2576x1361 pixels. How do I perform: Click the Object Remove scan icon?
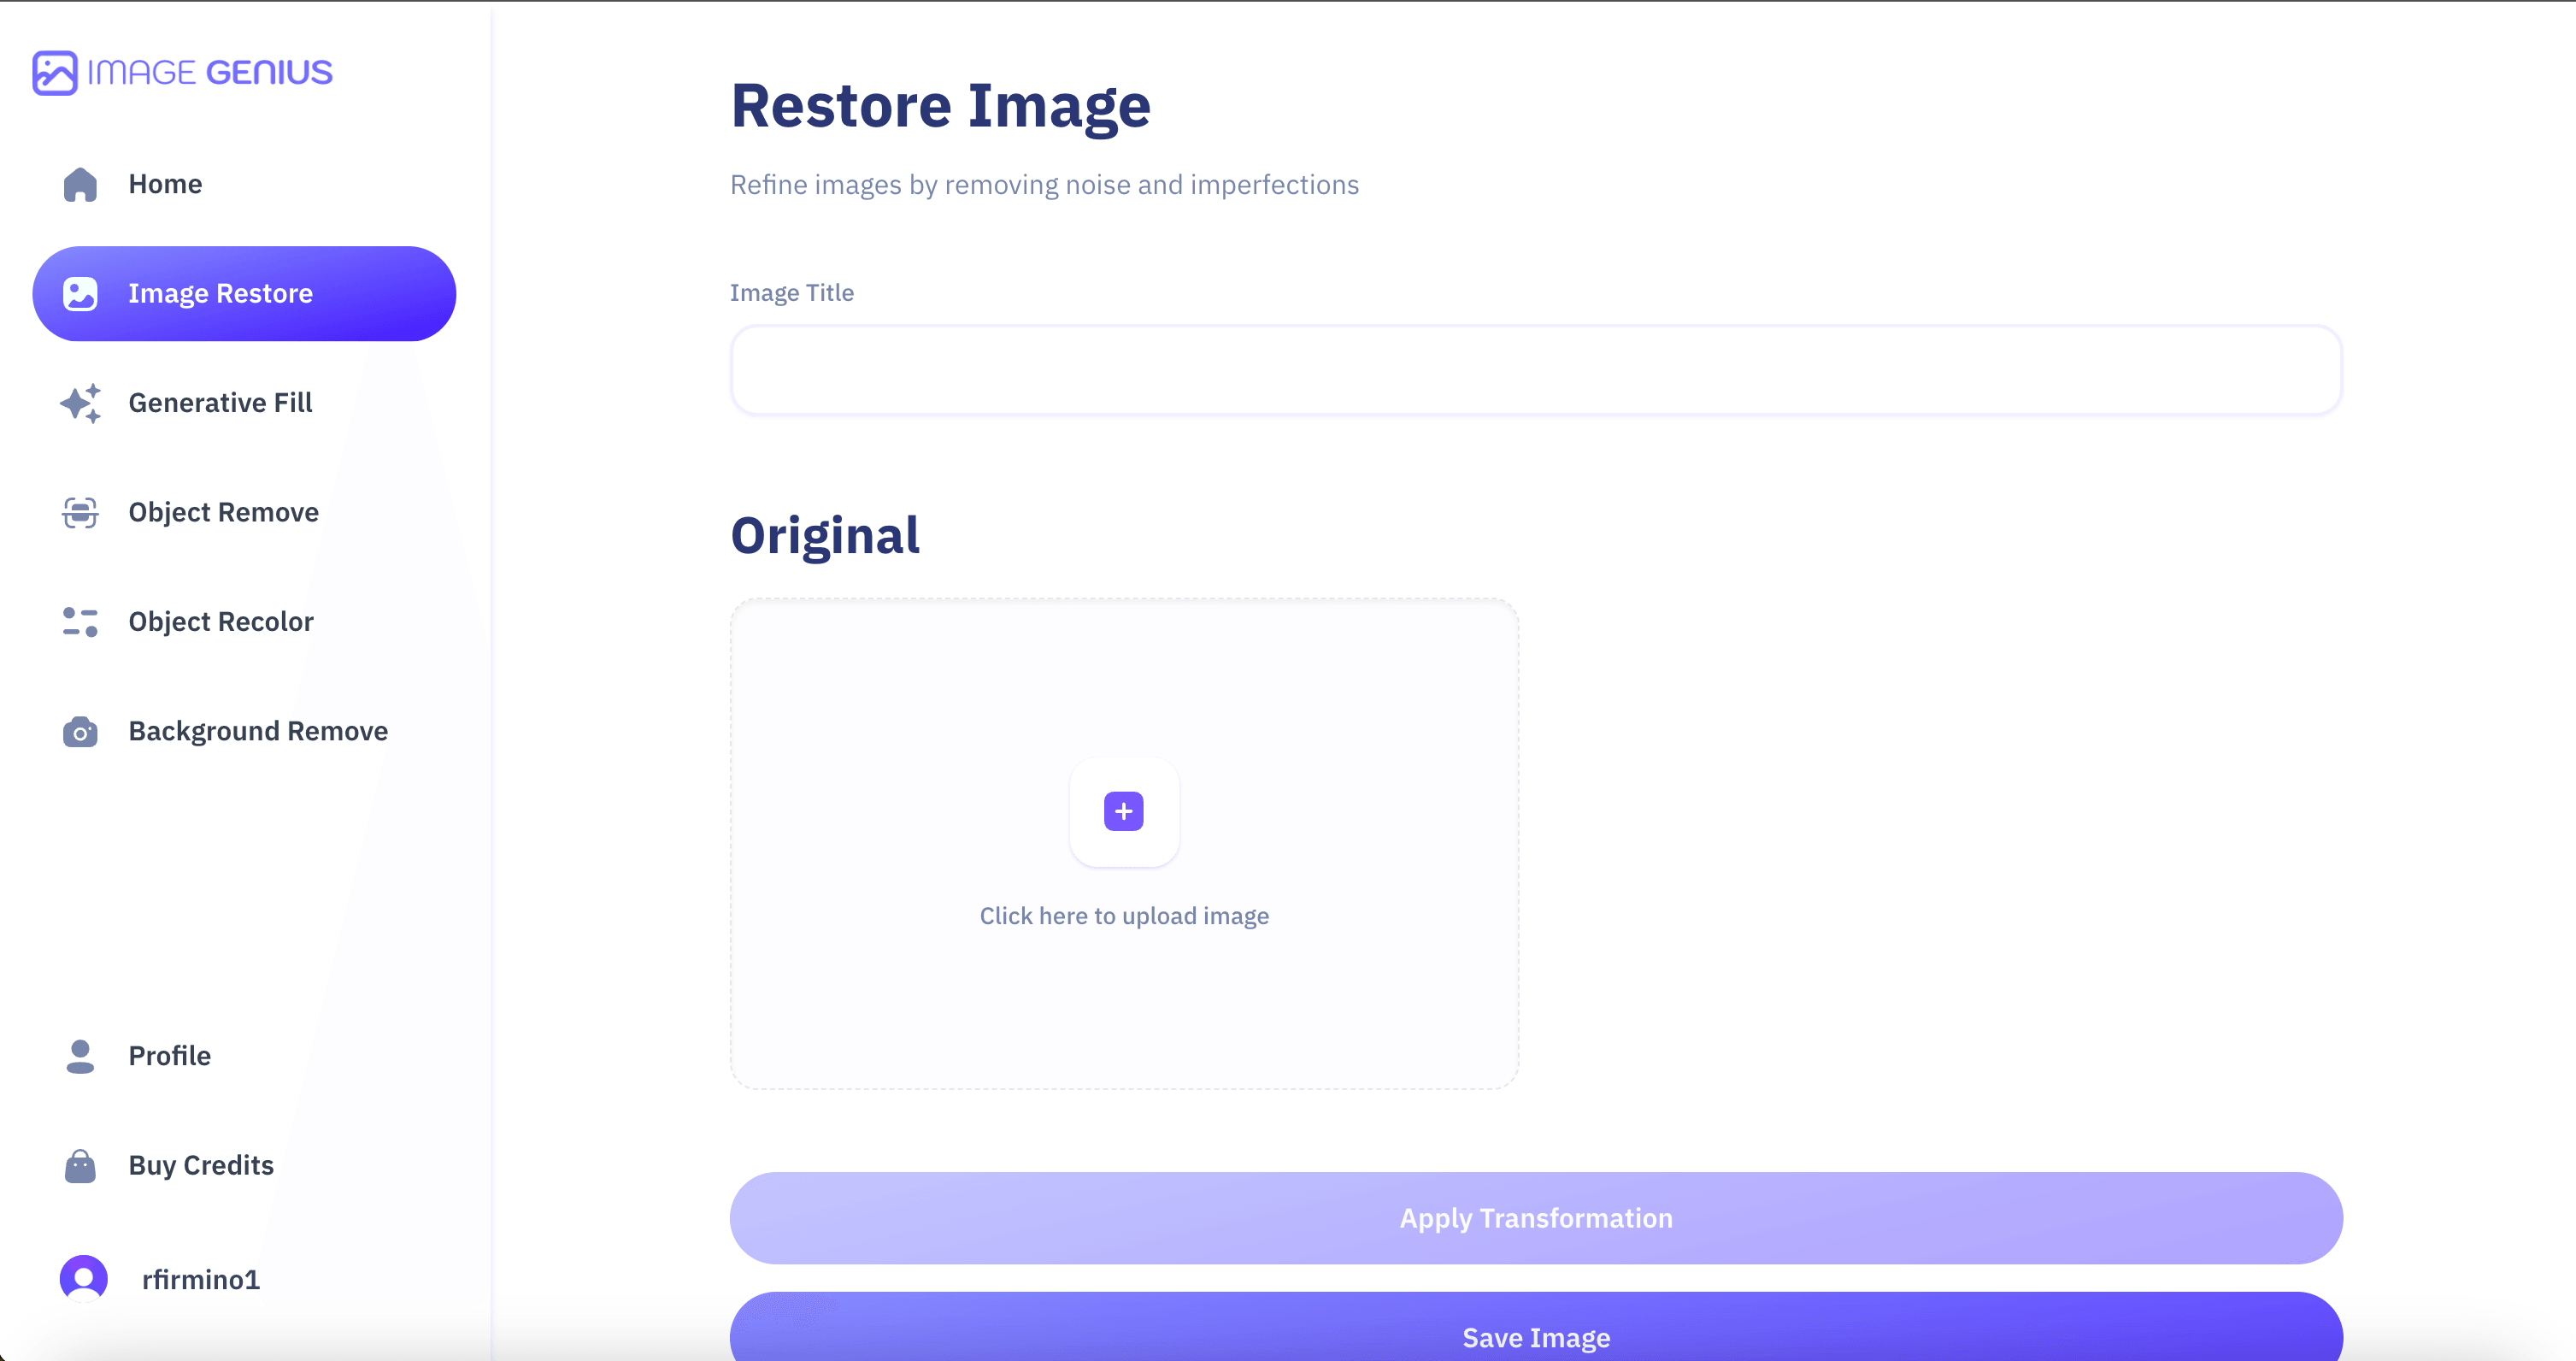[80, 512]
